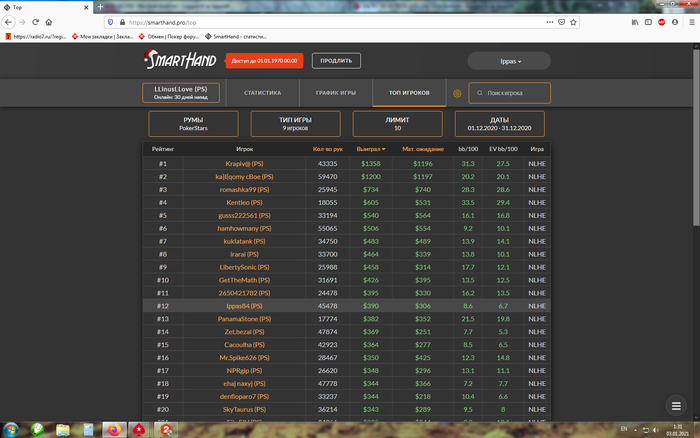The height and width of the screenshot is (438, 700).
Task: Open the ДАТЫ date range filter
Action: point(500,124)
